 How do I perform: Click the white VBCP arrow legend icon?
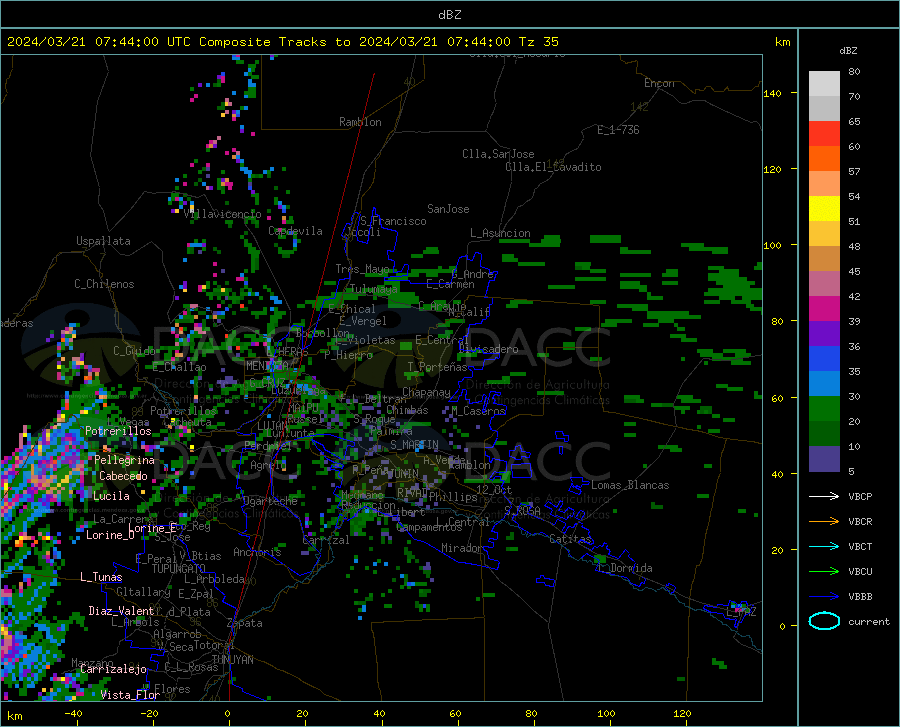click(x=824, y=496)
